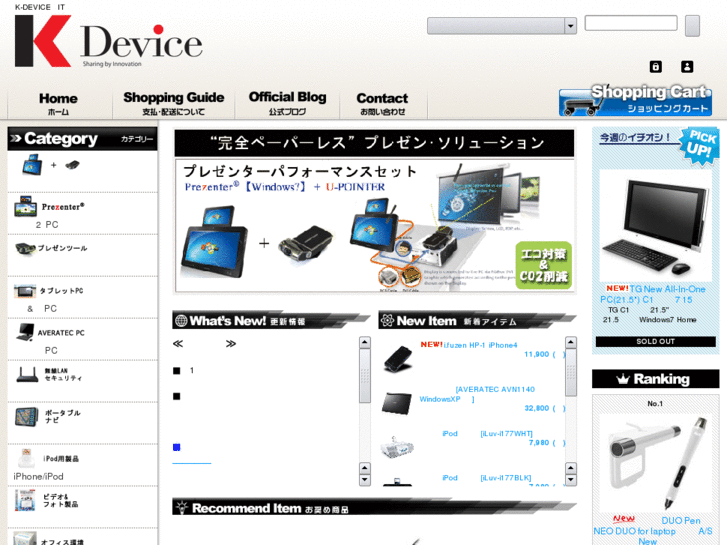The height and width of the screenshot is (545, 727).
Task: Open the lock icon in the header
Action: [656, 66]
